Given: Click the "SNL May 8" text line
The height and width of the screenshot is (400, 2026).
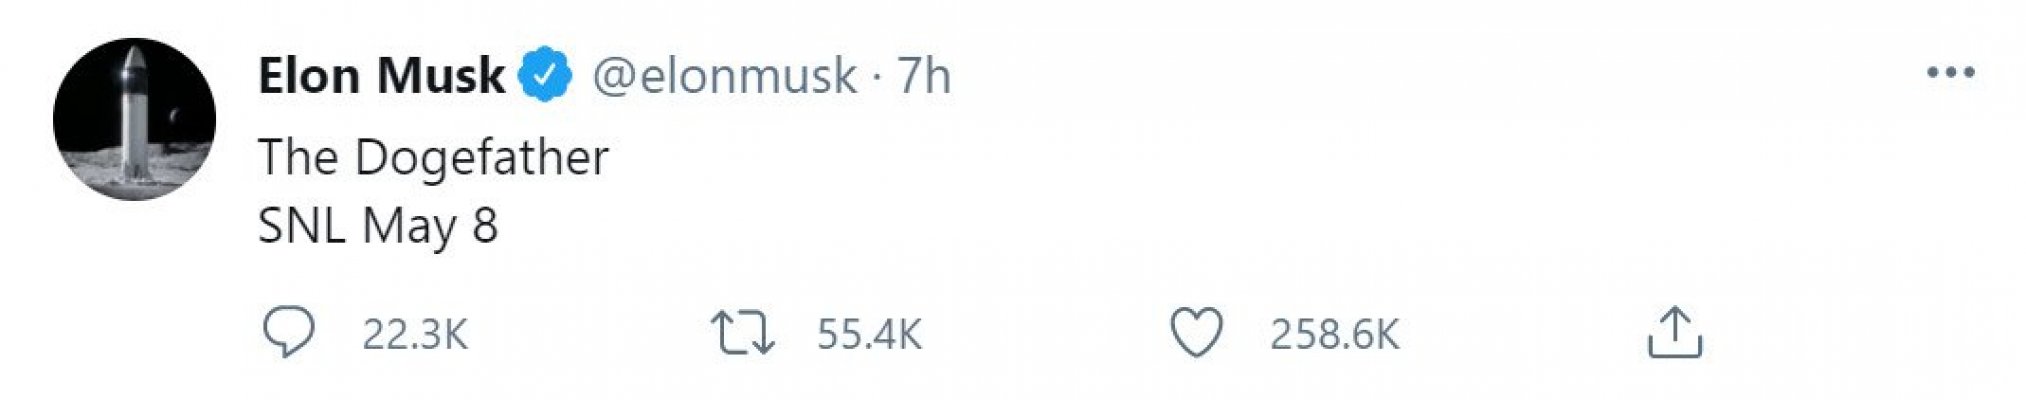Looking at the screenshot, I should tap(378, 225).
